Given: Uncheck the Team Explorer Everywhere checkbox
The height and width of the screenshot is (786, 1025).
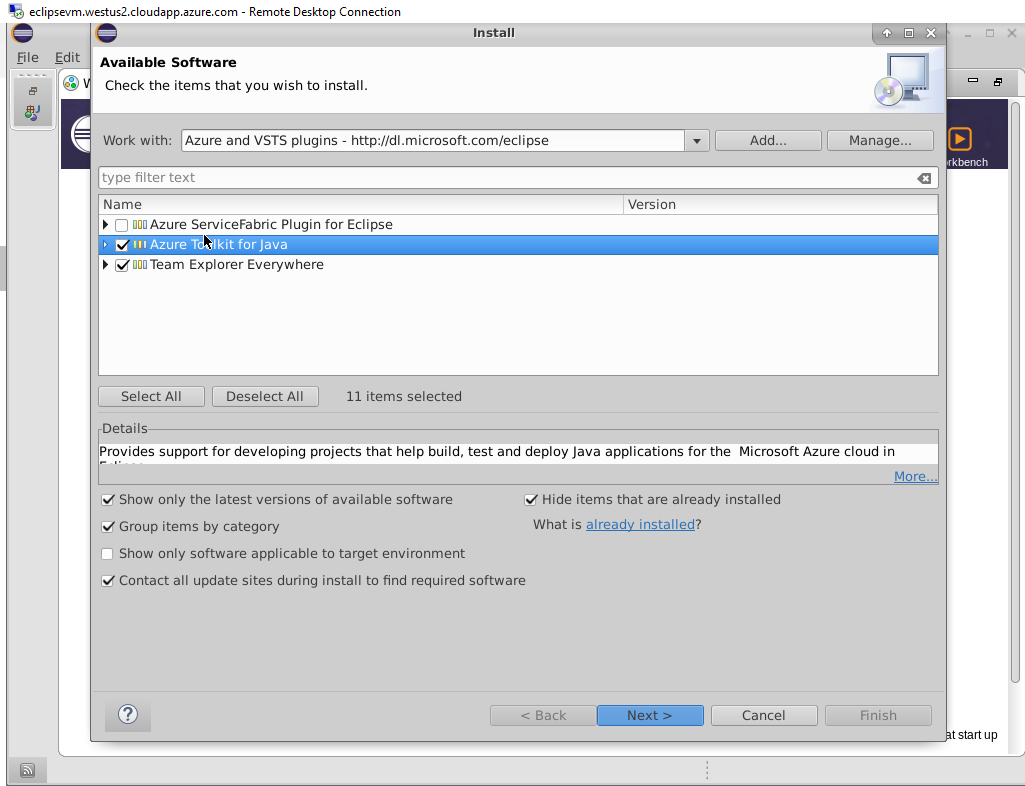Looking at the screenshot, I should [x=122, y=265].
